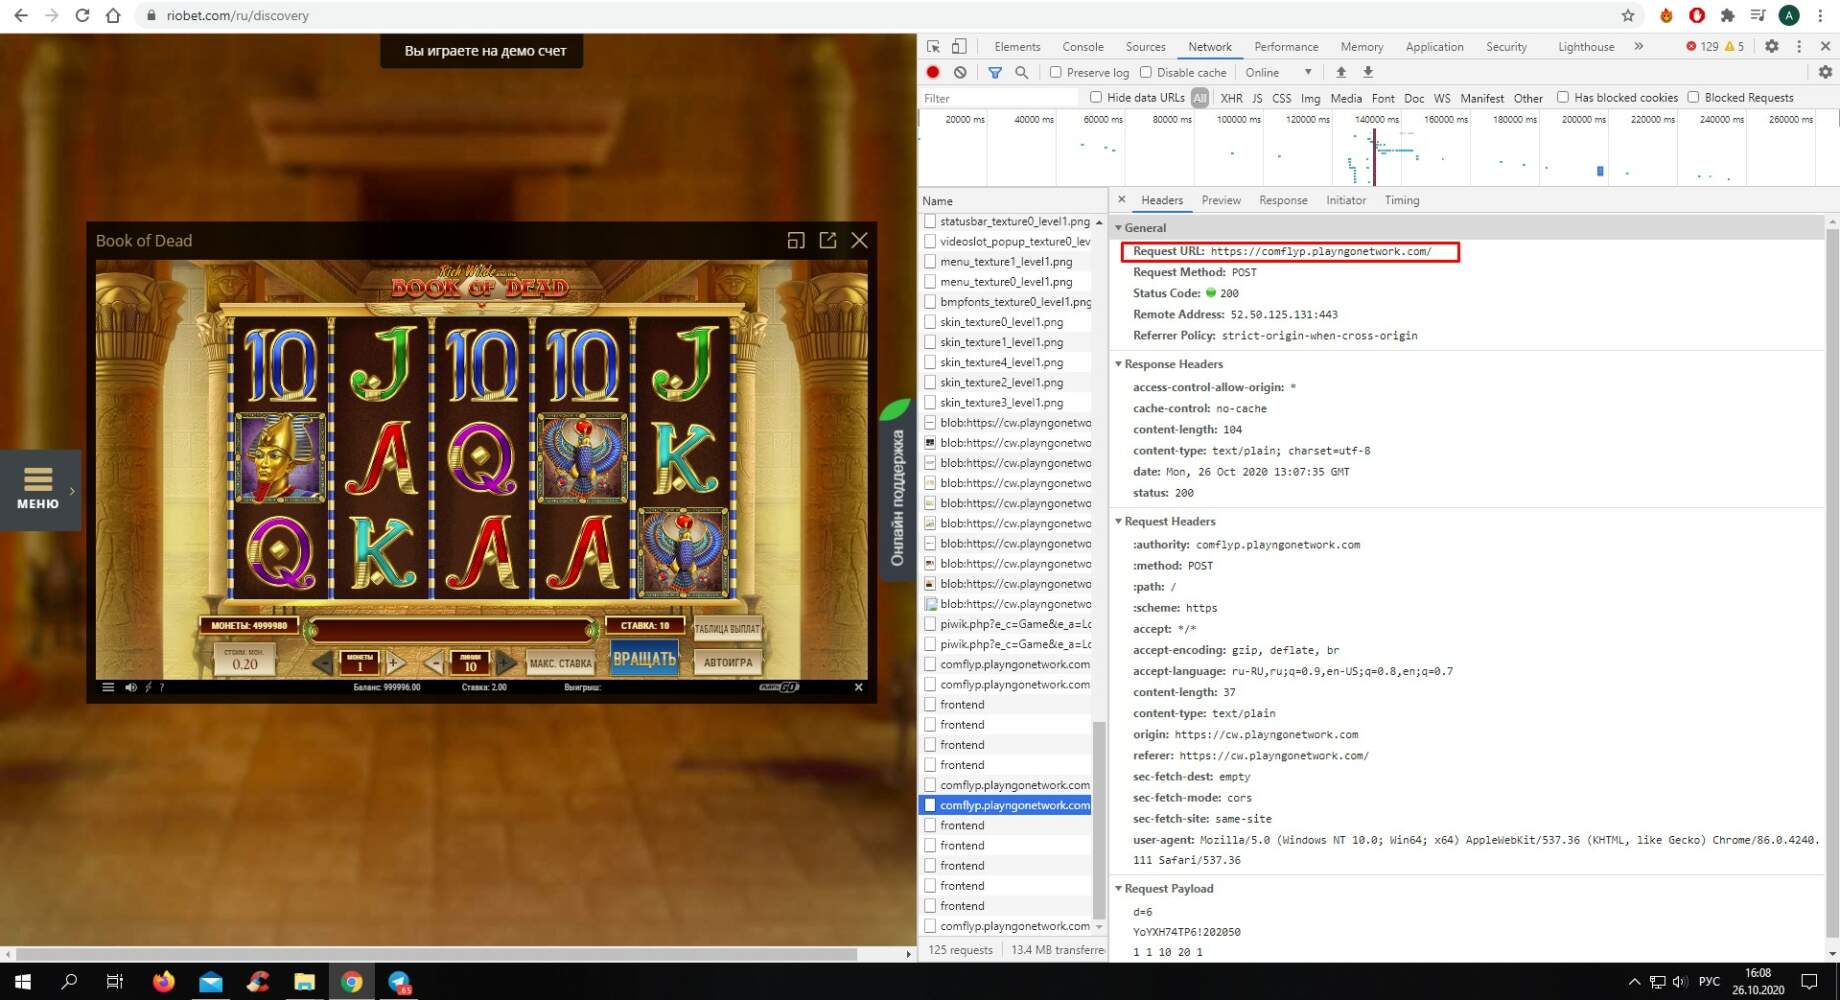This screenshot has height=1000, width=1840.
Task: Check Blocked Requests filter
Action: point(1693,97)
